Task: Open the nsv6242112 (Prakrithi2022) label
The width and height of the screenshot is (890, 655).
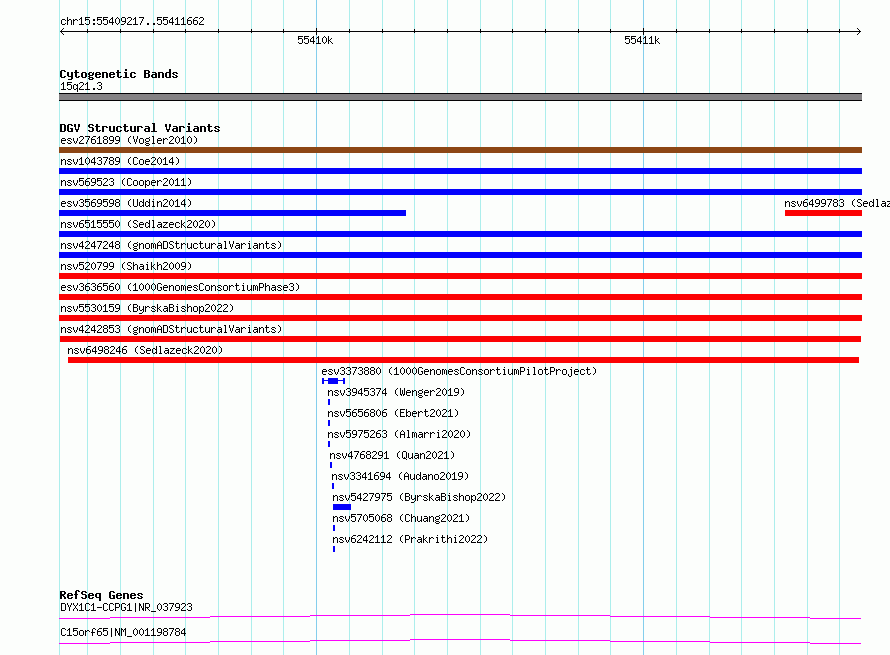Action: [410, 539]
